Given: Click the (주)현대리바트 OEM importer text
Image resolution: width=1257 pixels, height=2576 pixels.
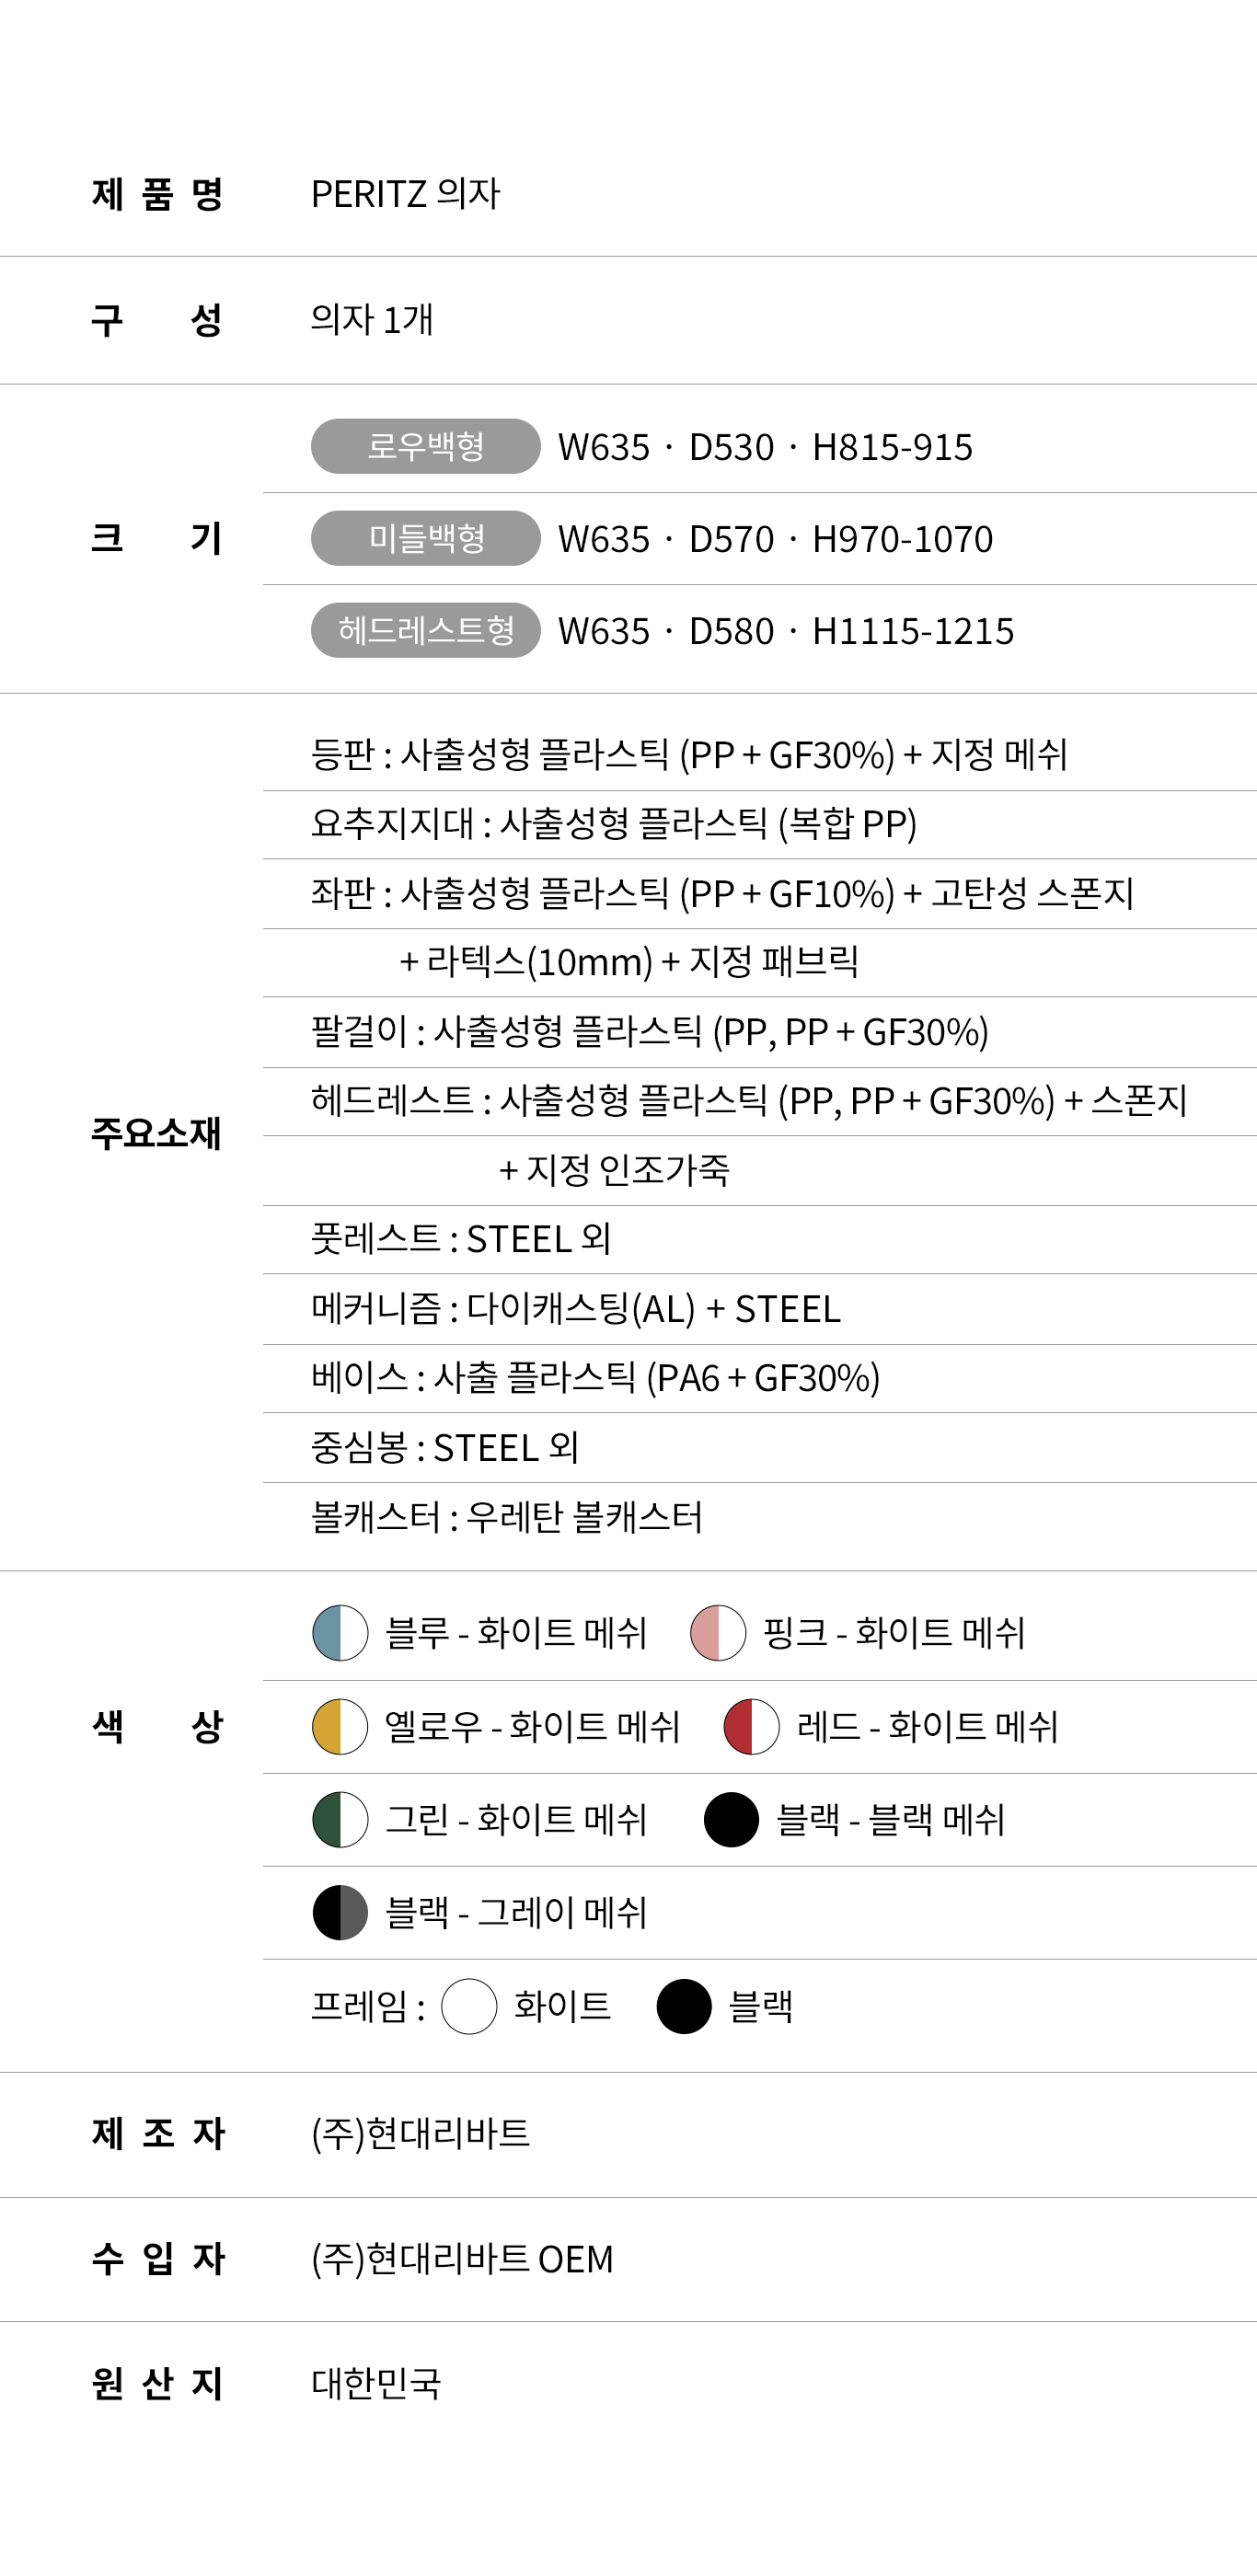Looking at the screenshot, I should [x=462, y=2258].
